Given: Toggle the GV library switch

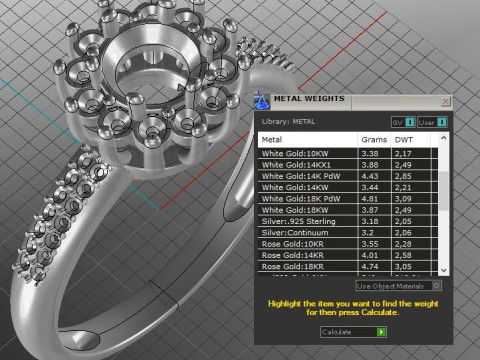Looking at the screenshot, I should [x=403, y=122].
